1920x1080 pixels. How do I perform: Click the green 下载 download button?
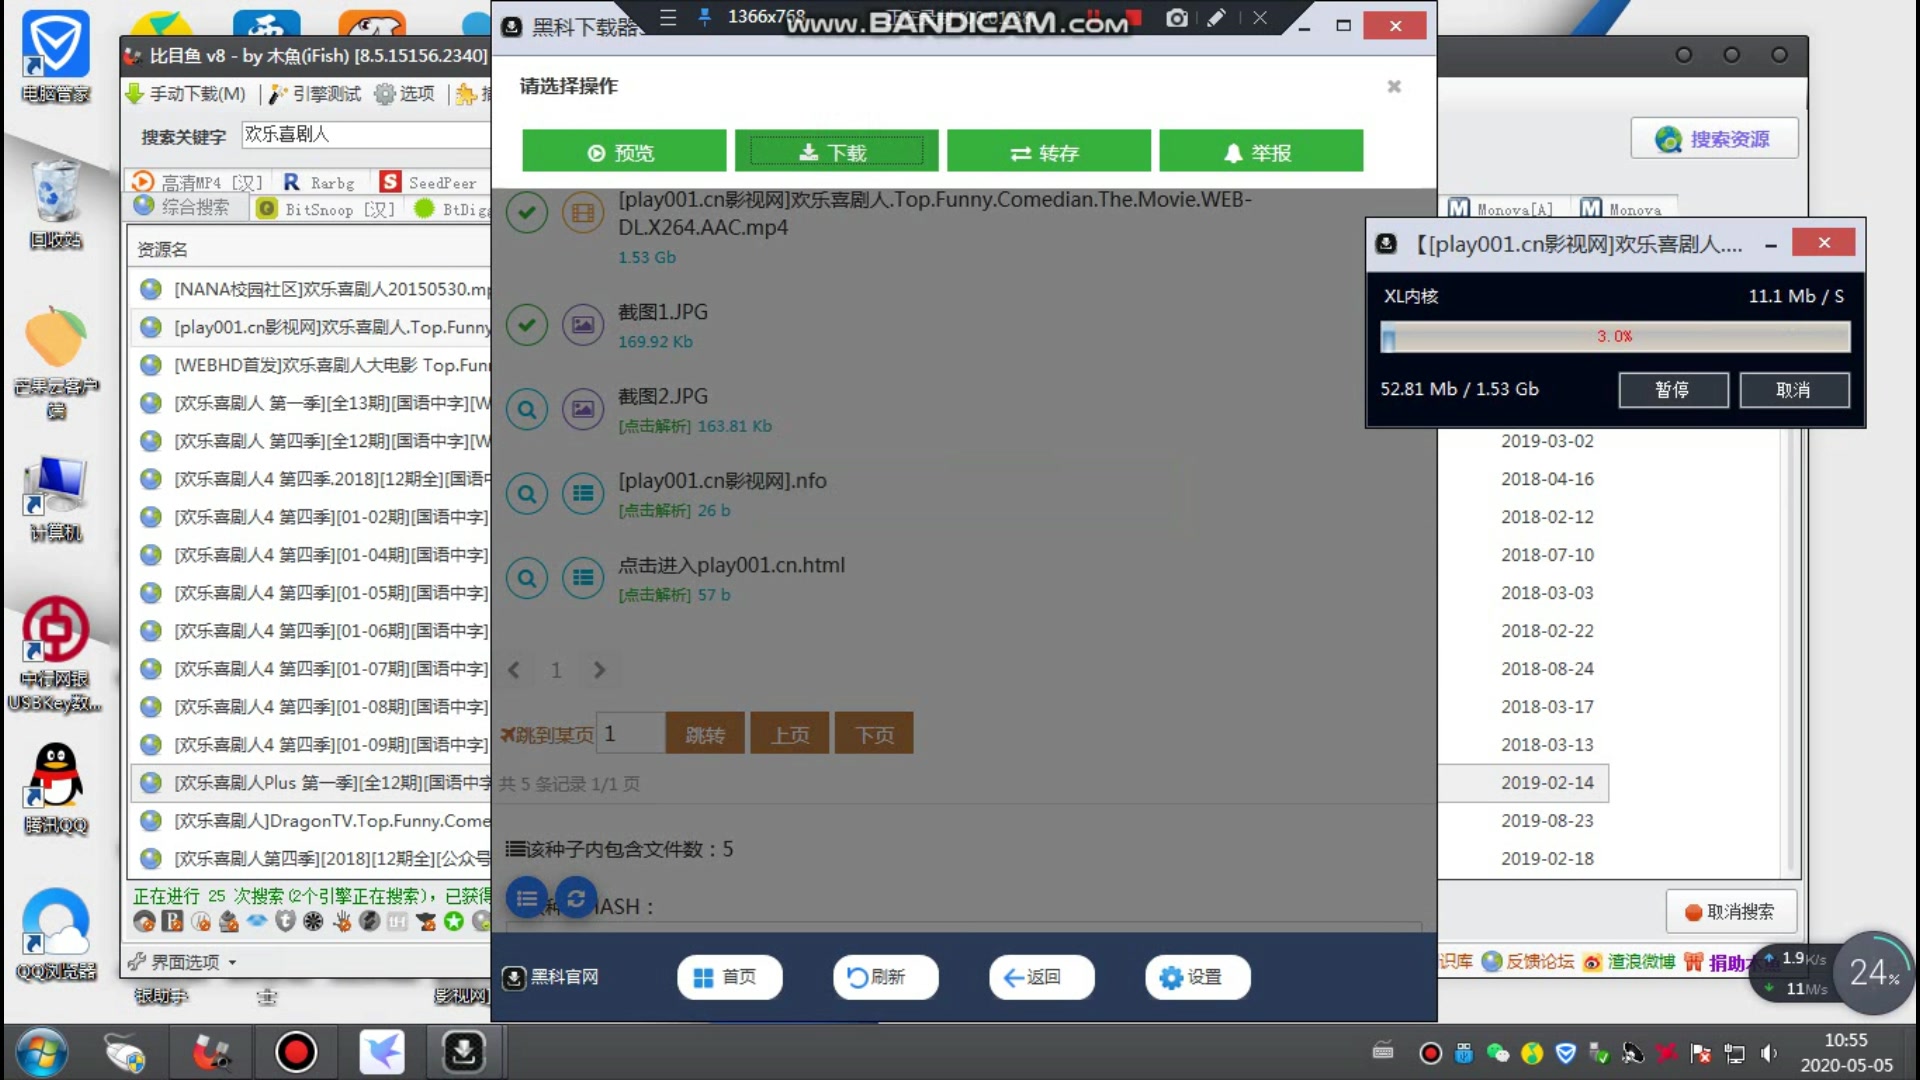(x=836, y=152)
